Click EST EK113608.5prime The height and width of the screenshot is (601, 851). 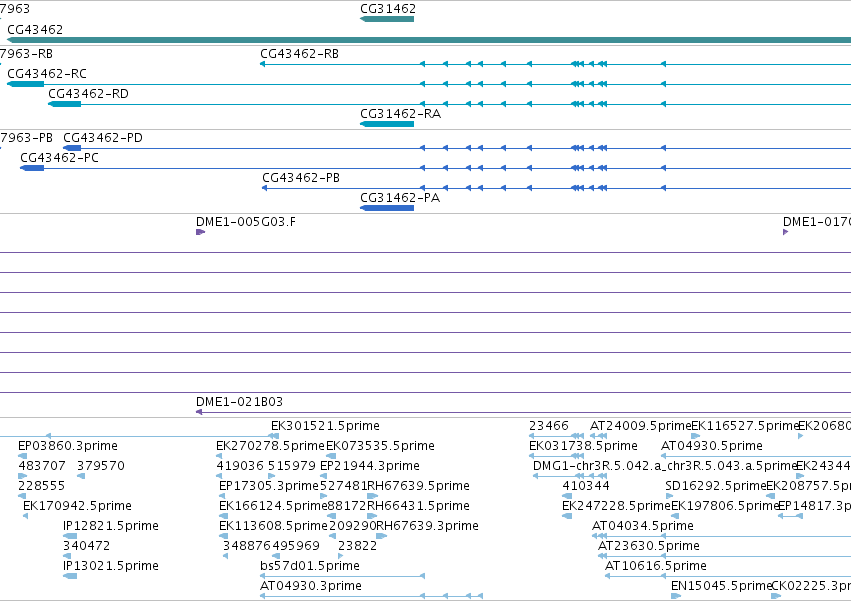tap(273, 526)
